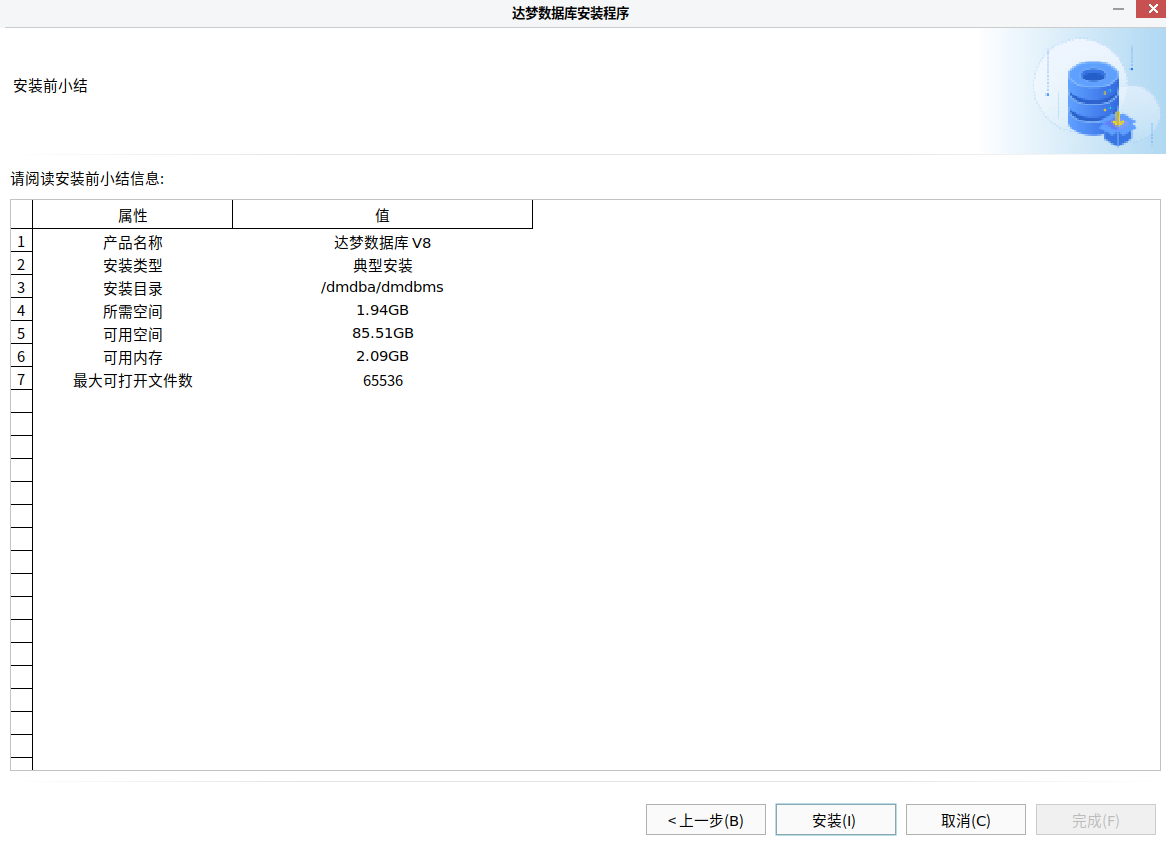The width and height of the screenshot is (1166, 851).
Task: Select the 值 column header
Action: click(382, 215)
